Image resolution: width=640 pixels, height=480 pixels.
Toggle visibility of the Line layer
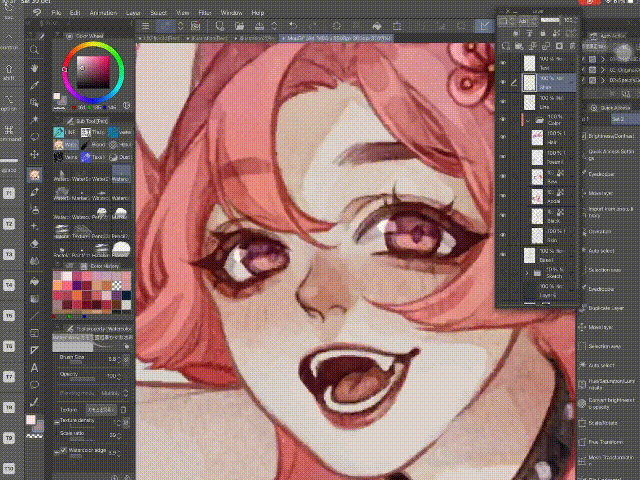coord(503,101)
